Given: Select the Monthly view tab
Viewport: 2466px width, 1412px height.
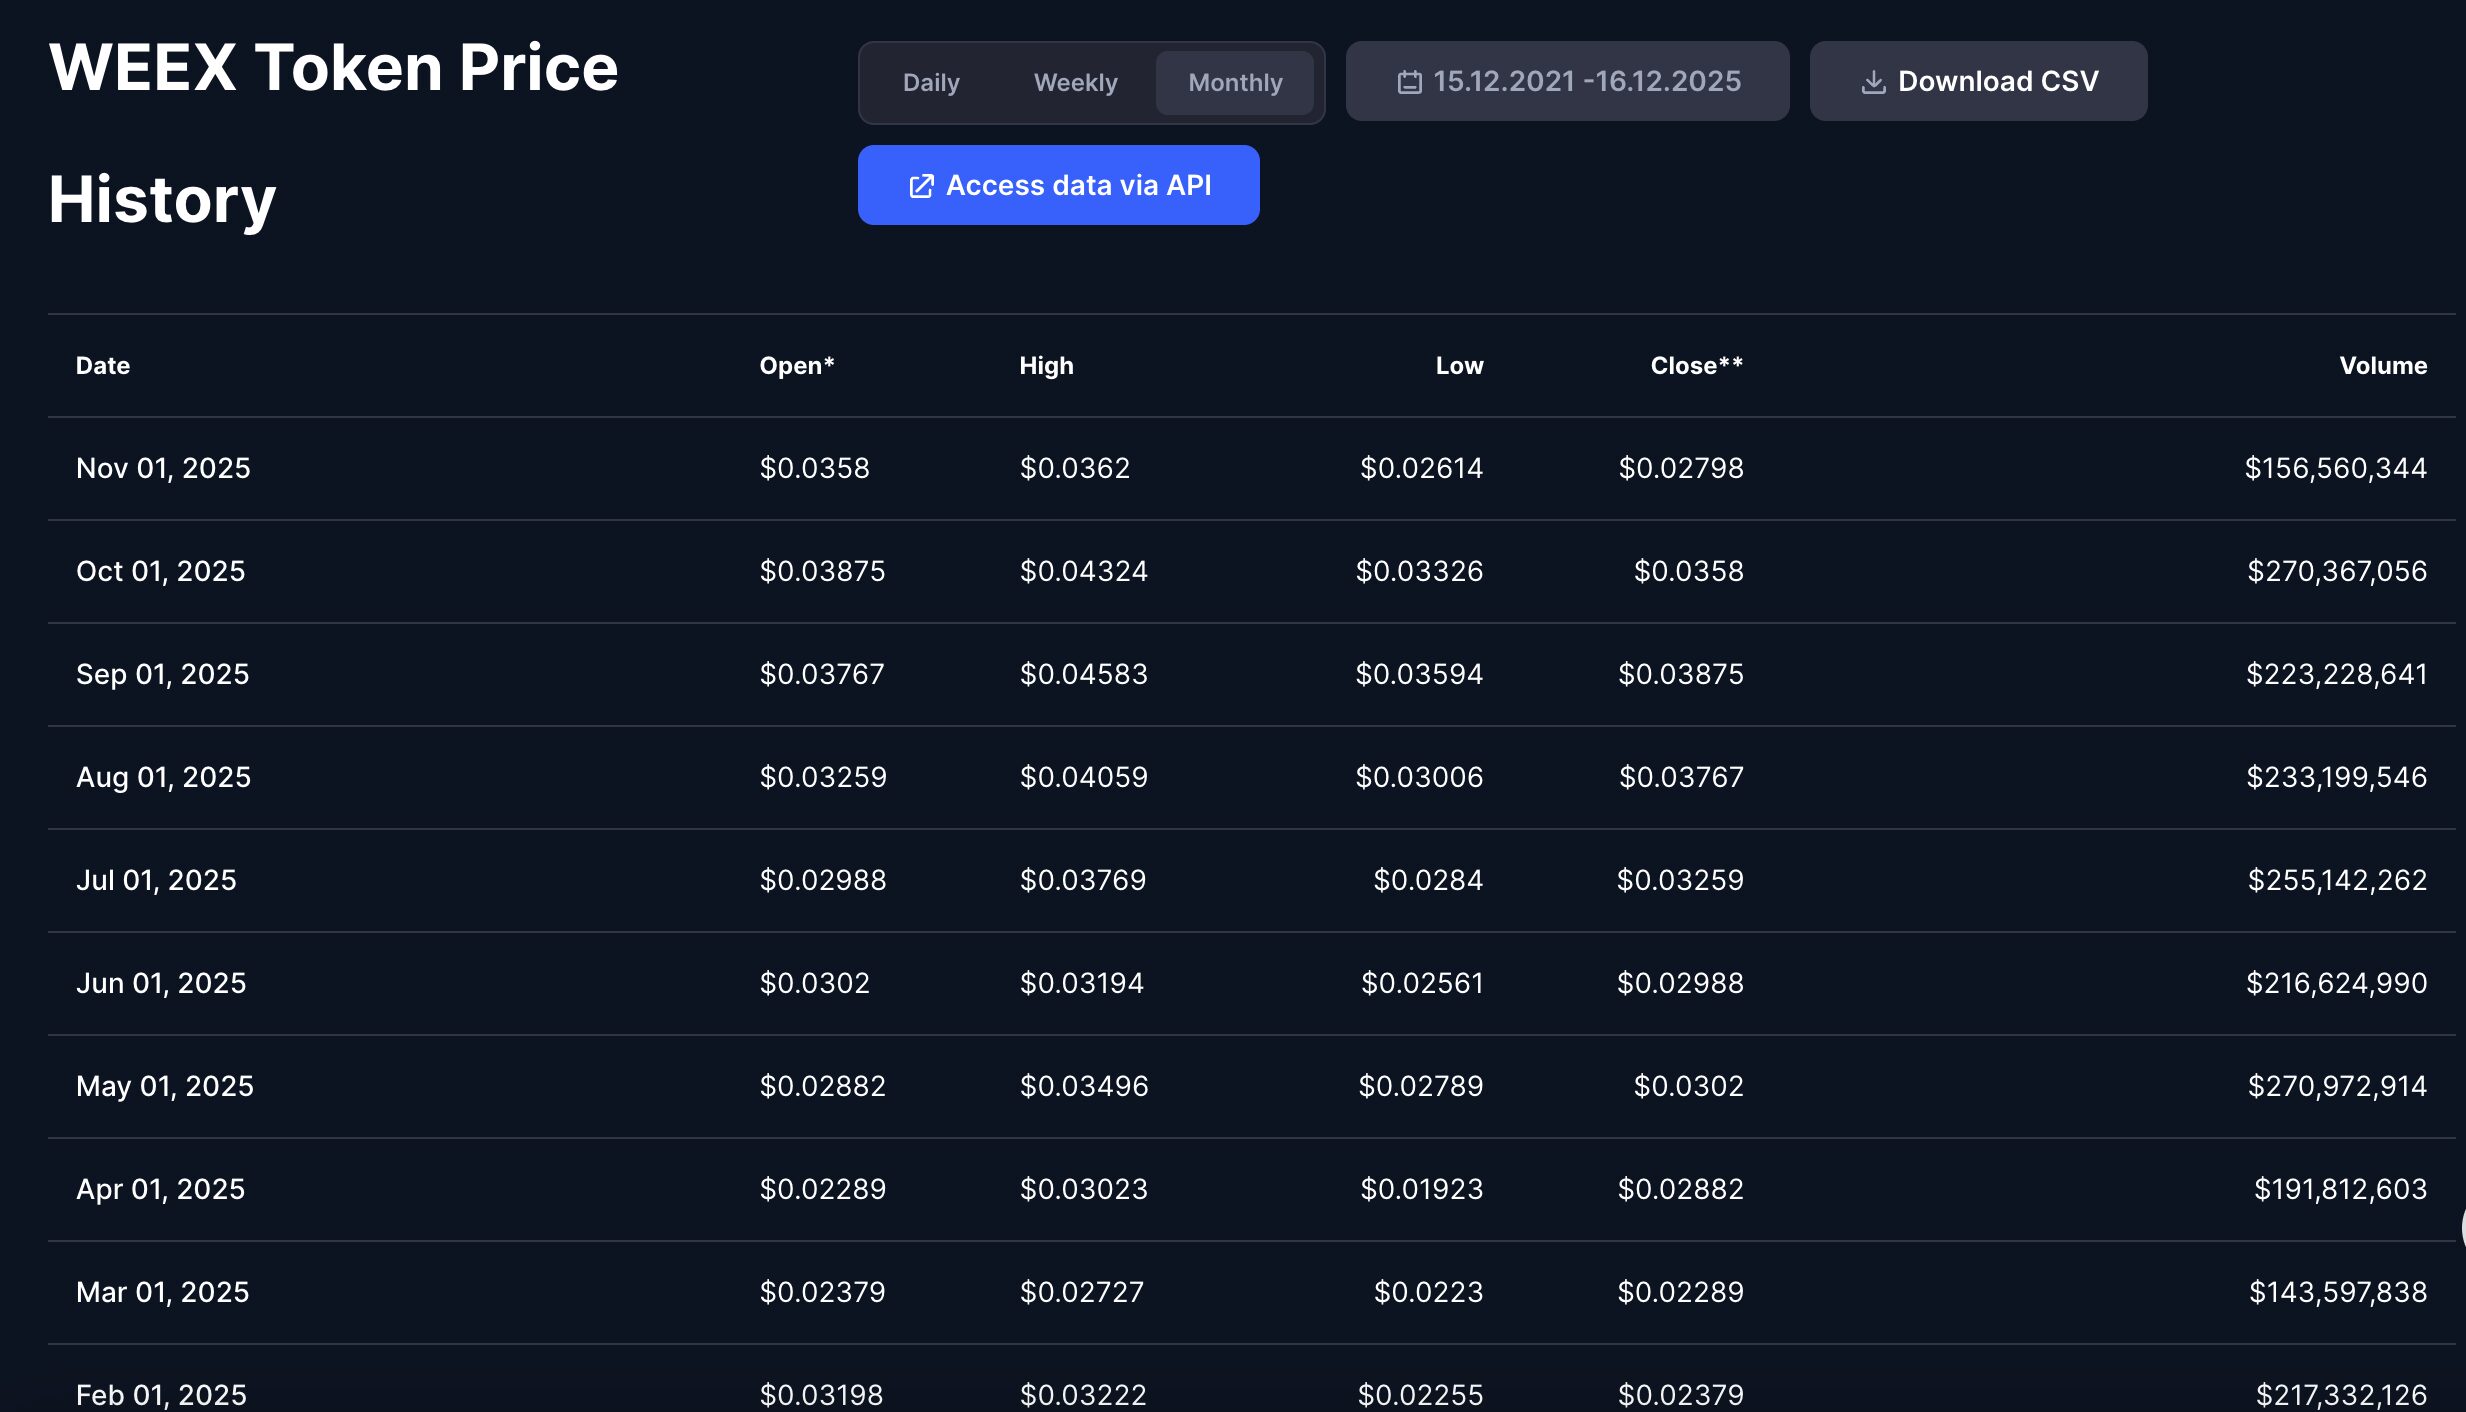Looking at the screenshot, I should (1234, 82).
